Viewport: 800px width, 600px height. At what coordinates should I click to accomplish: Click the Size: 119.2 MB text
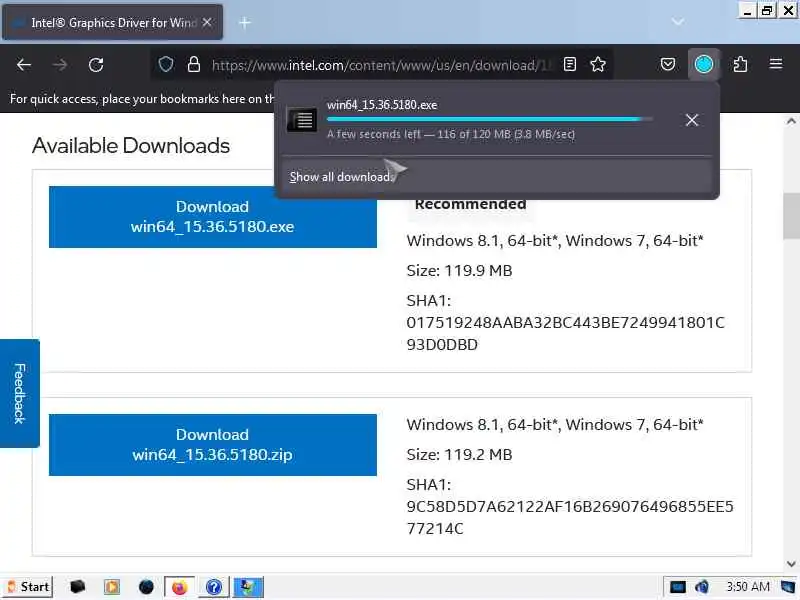pyautogui.click(x=459, y=455)
